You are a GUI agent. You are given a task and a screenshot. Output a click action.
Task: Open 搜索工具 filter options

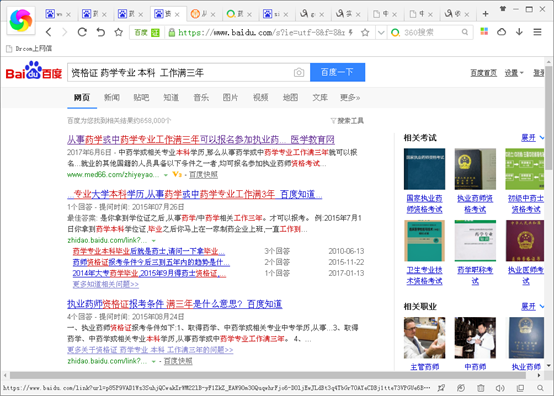pyautogui.click(x=347, y=121)
